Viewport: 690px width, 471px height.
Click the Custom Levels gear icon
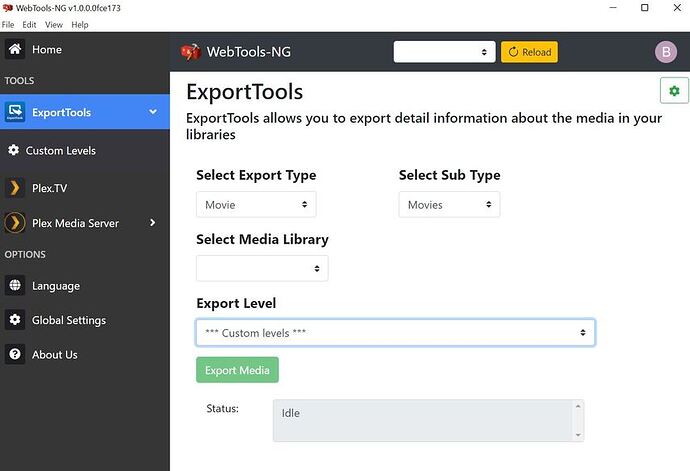click(x=14, y=150)
